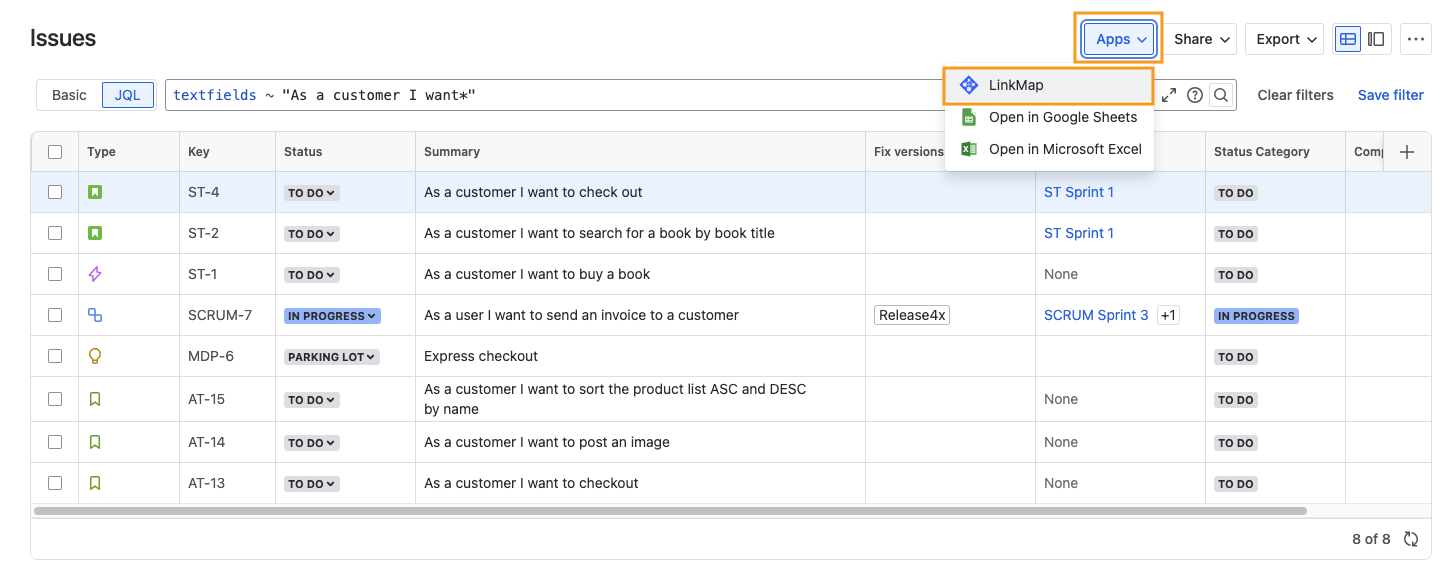The width and height of the screenshot is (1444, 577).
Task: Click the refresh results icon
Action: (x=1411, y=539)
